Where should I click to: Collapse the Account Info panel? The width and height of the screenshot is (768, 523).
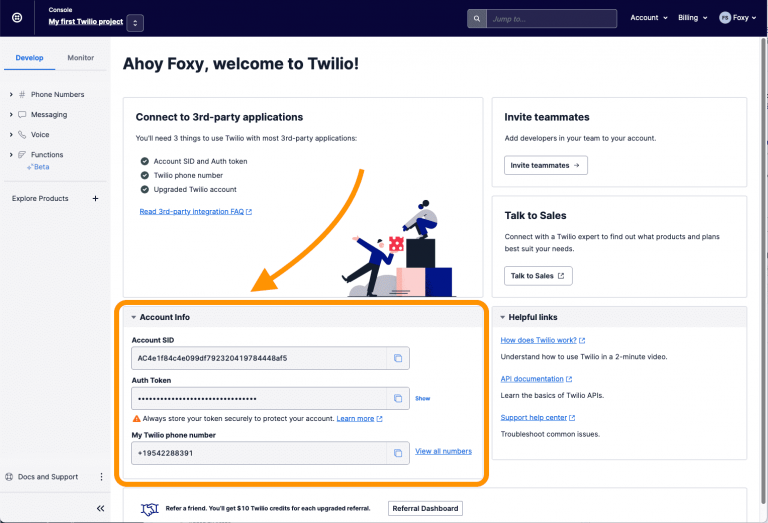coord(133,317)
